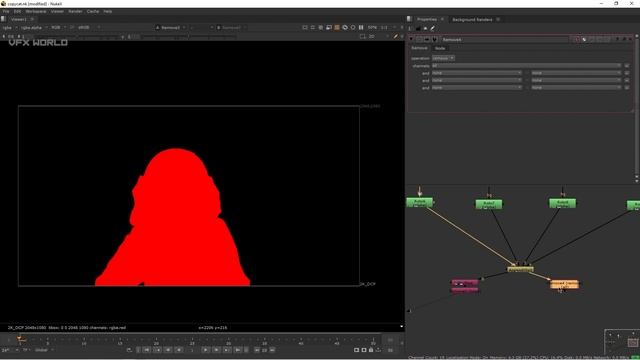
Task: Click the Viewer pane layout icon
Action: [x=3, y=19]
